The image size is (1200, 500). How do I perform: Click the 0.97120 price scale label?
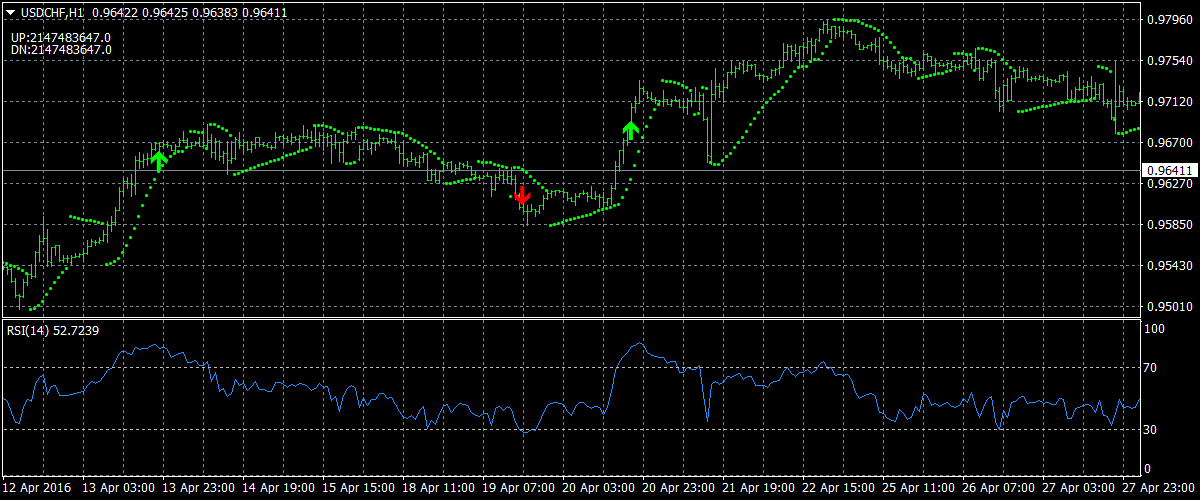pos(1167,102)
